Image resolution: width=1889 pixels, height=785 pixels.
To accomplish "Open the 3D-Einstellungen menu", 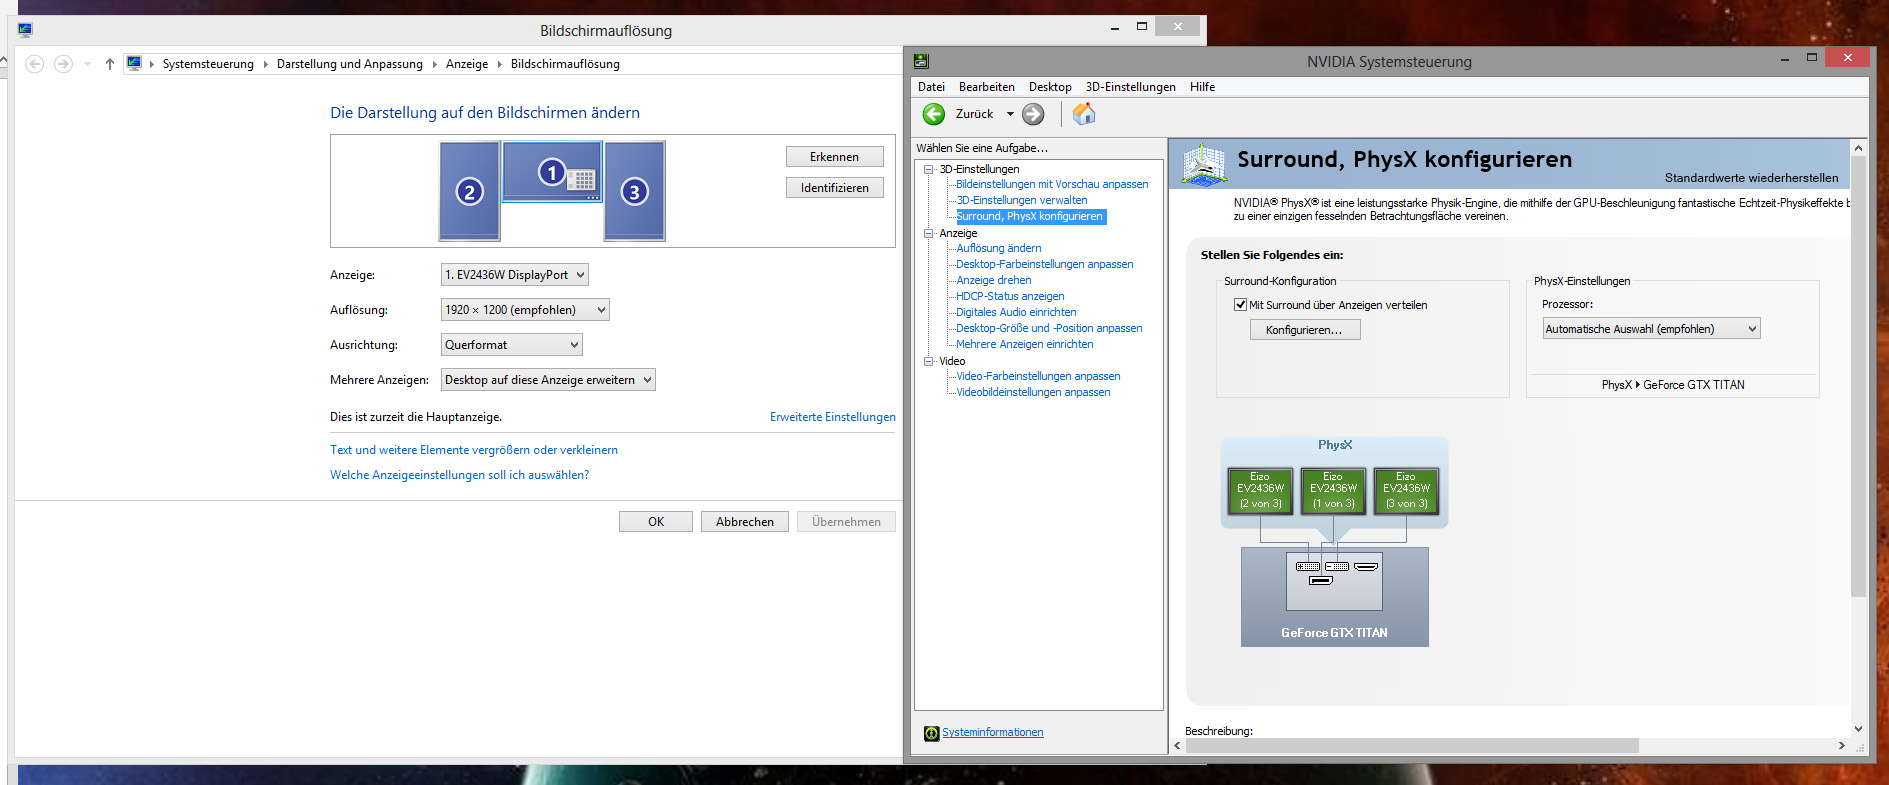I will click(x=1130, y=87).
